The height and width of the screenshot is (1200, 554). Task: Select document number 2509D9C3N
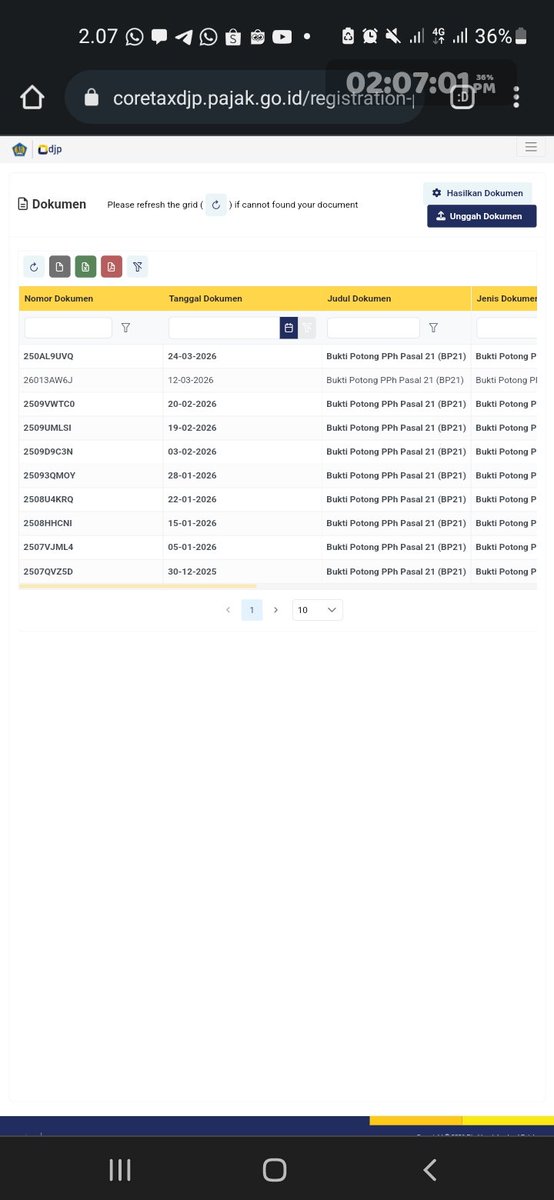point(48,452)
